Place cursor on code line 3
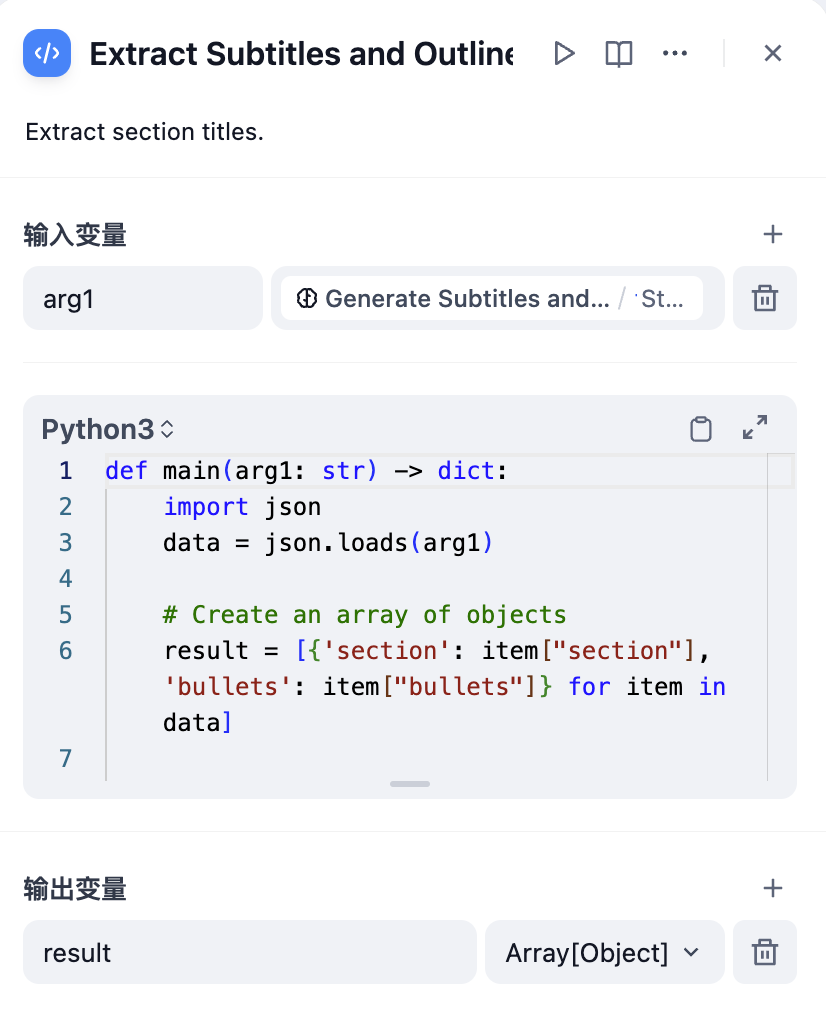 (x=327, y=543)
